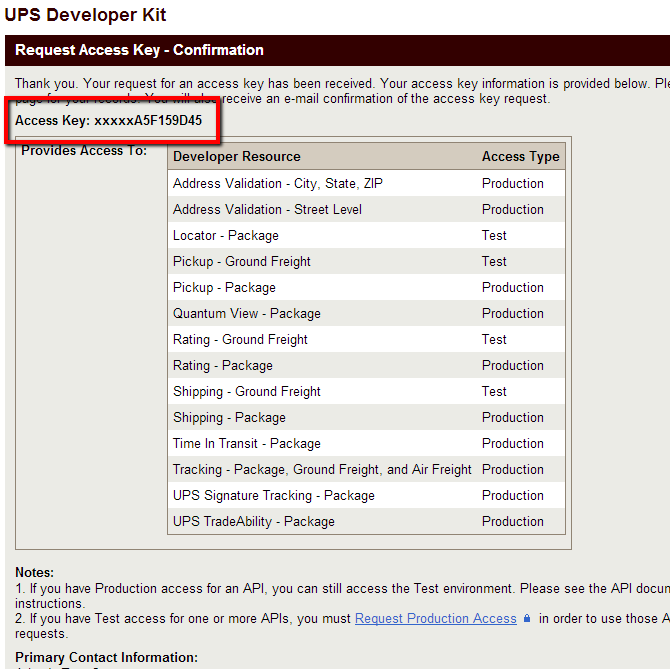Click the lock icon beside Request Production Access
The image size is (670, 669).
click(x=527, y=618)
